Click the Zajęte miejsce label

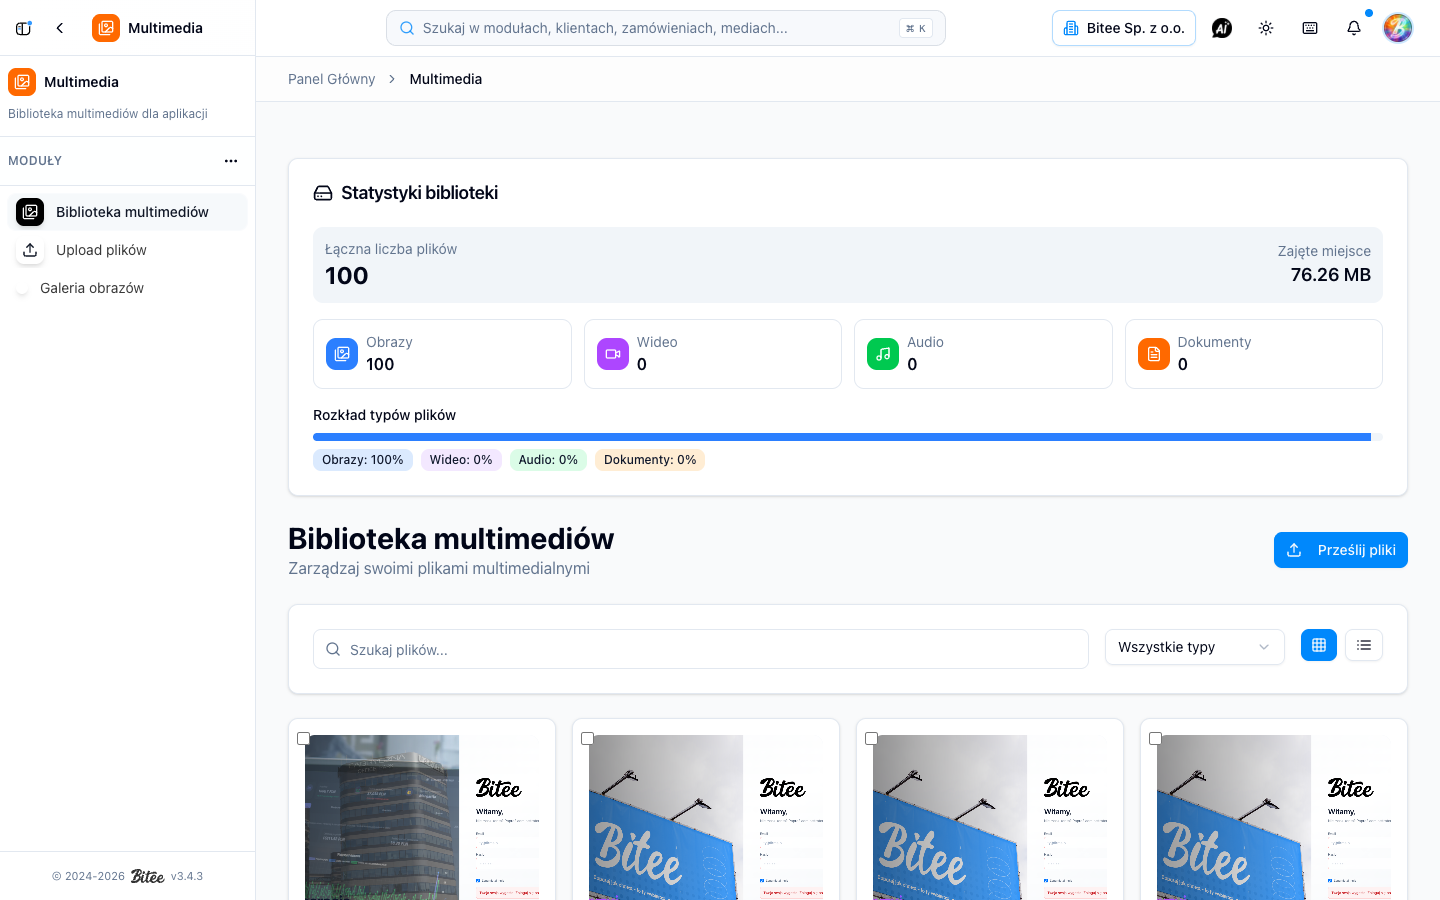1324,251
